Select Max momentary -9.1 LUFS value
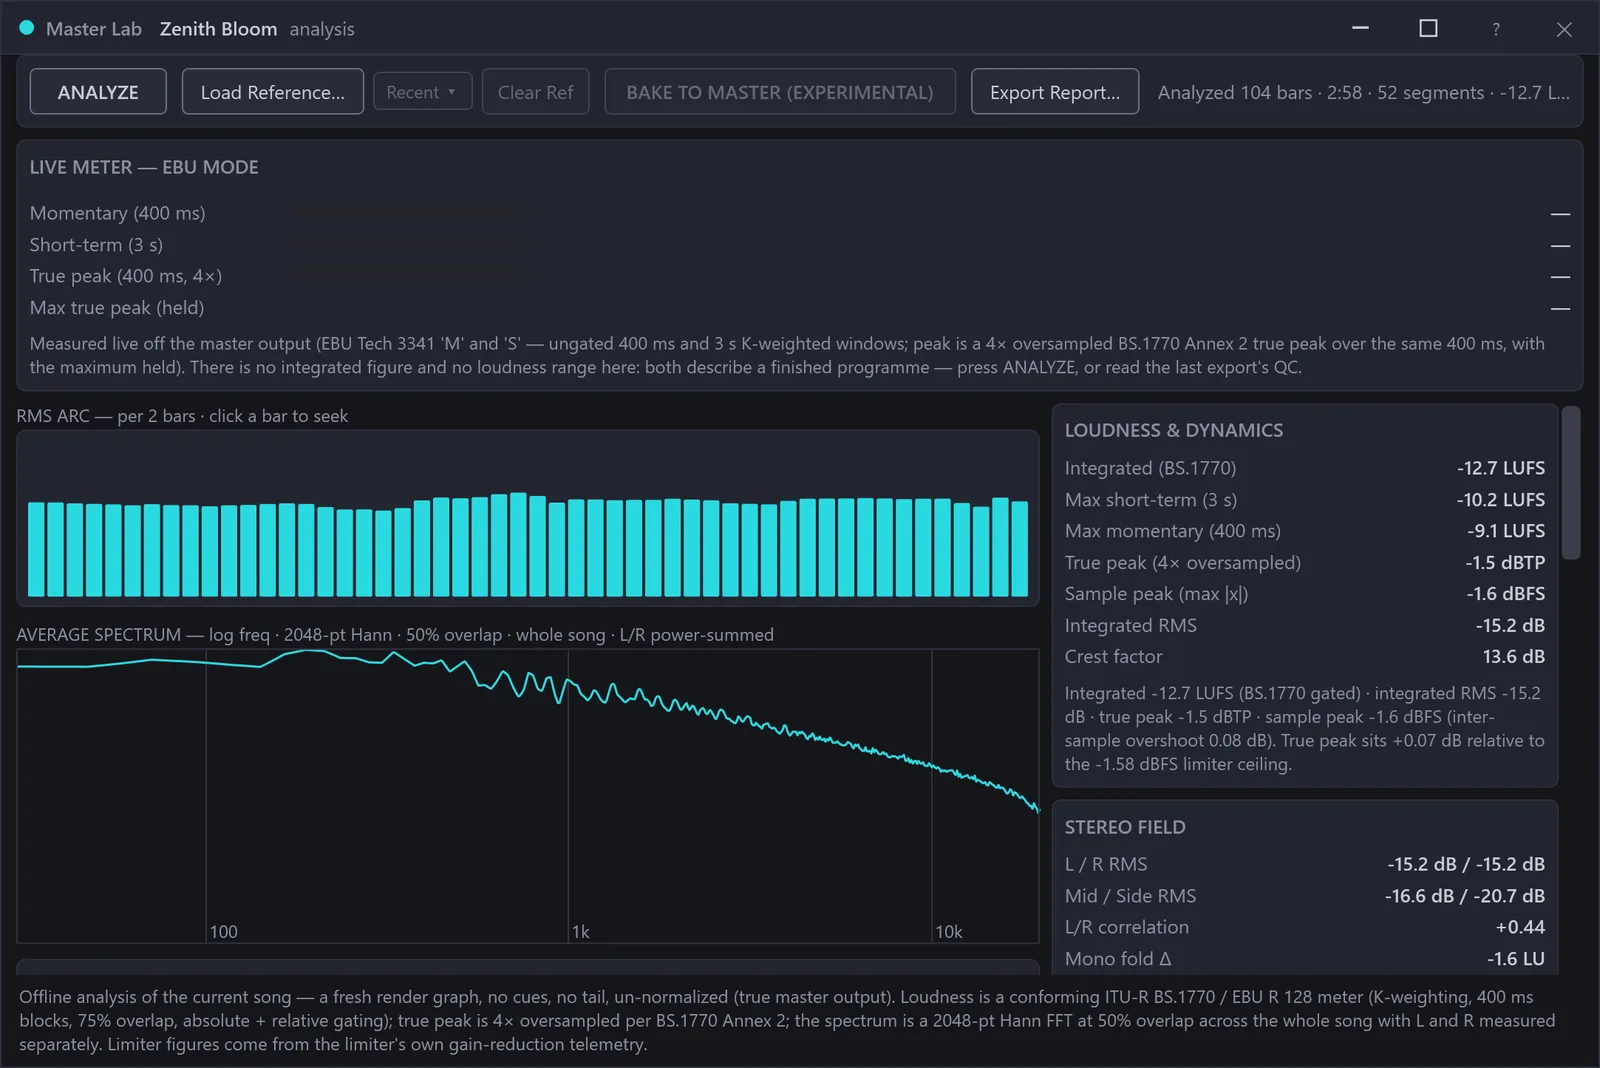This screenshot has height=1068, width=1600. click(x=1505, y=531)
